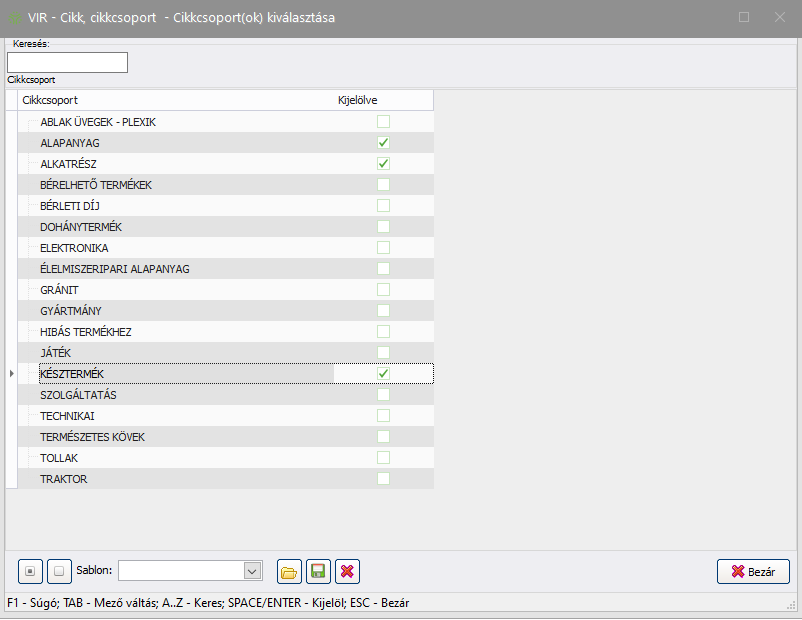Open template with the folder icon

pos(289,571)
